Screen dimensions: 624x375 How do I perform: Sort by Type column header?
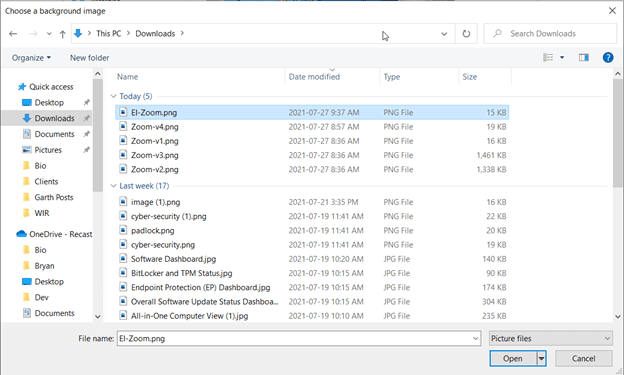tap(392, 77)
